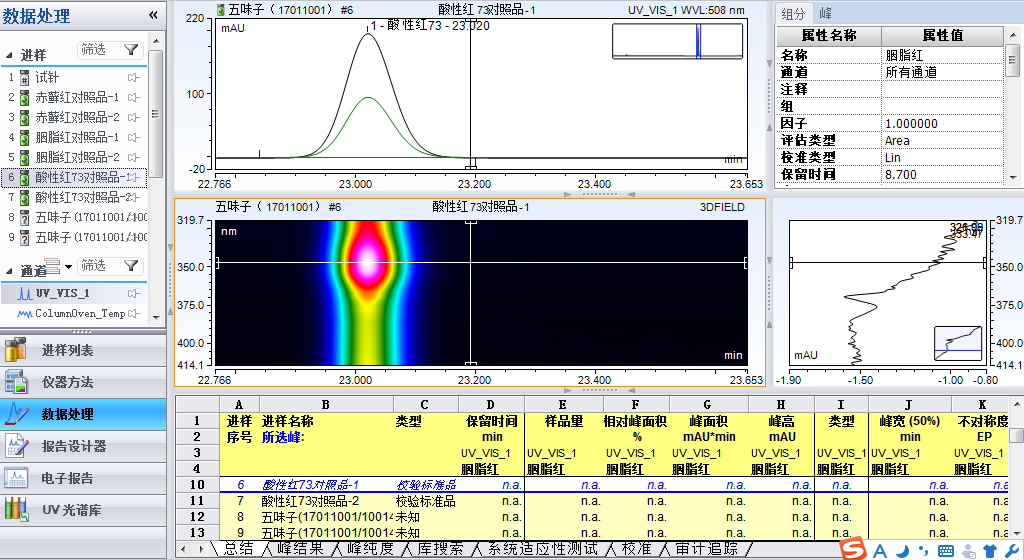Open the 库搜索 sheet tab
The height and width of the screenshot is (560, 1024).
tap(440, 549)
